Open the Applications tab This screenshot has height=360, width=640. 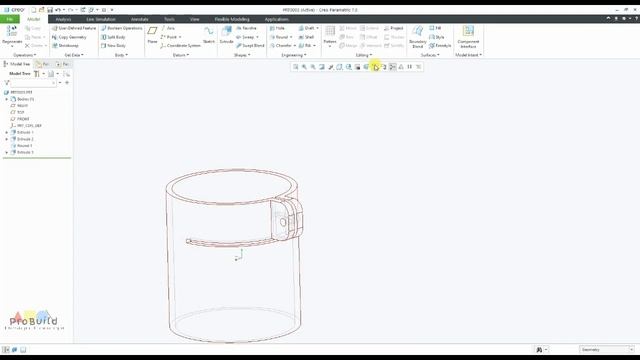click(276, 19)
